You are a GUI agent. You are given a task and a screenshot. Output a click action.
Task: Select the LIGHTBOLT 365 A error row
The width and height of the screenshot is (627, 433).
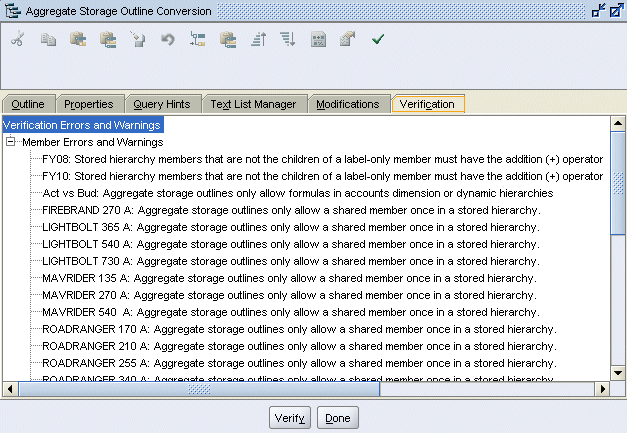point(291,227)
